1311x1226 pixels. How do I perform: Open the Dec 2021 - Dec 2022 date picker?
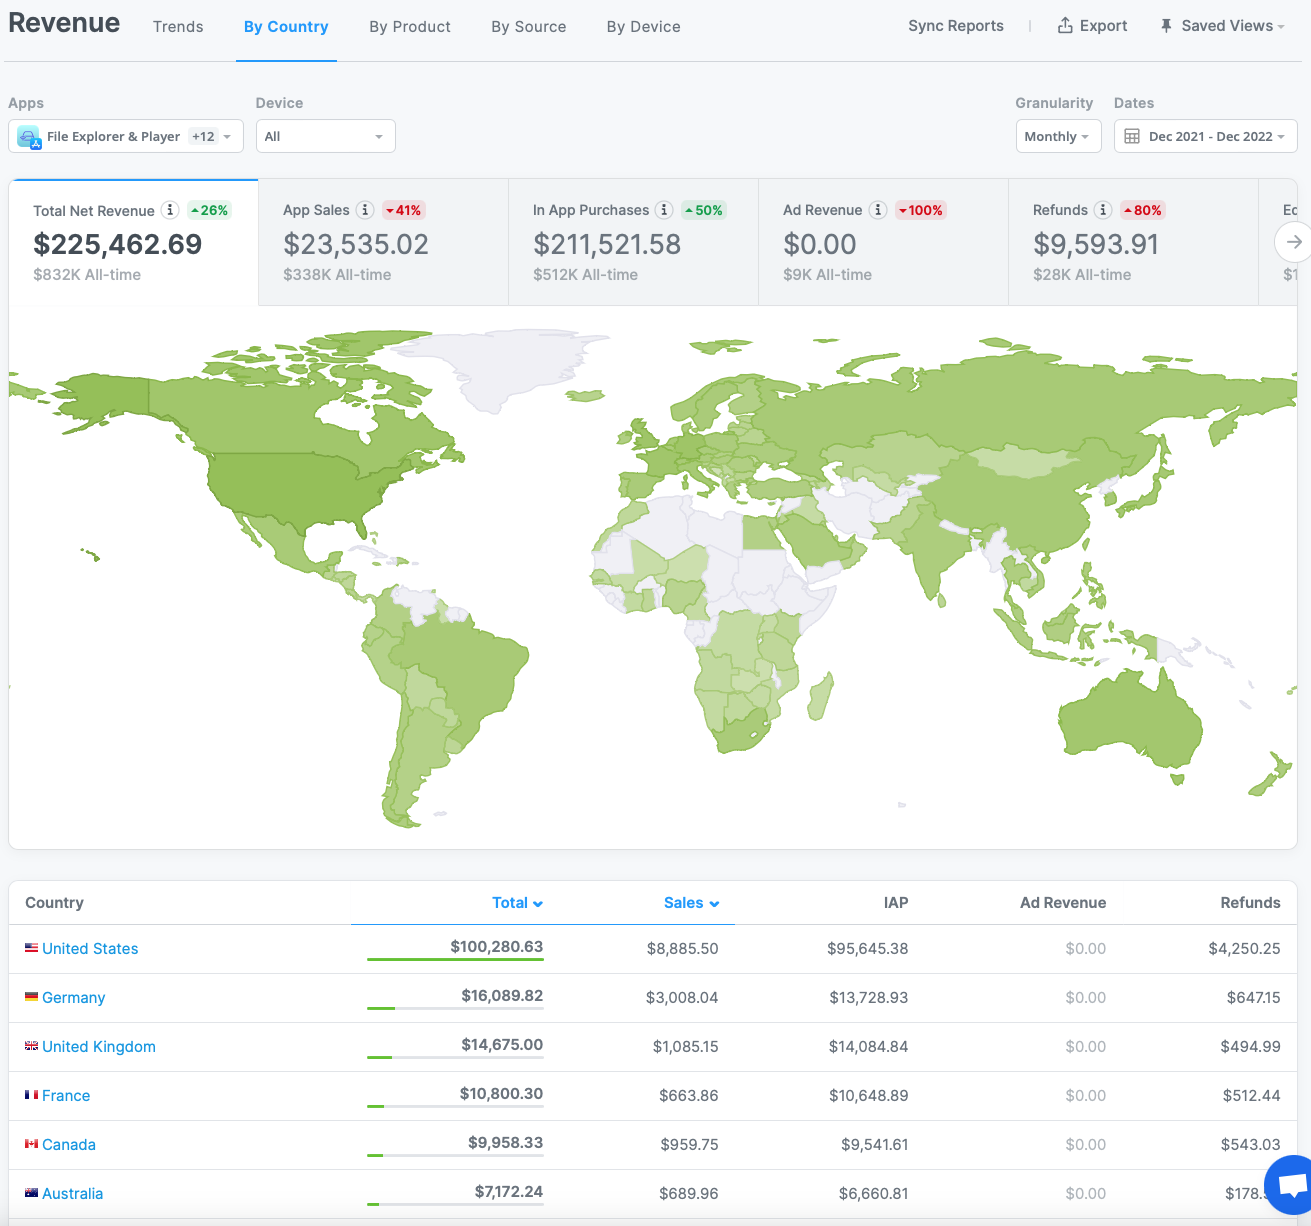[x=1205, y=137]
